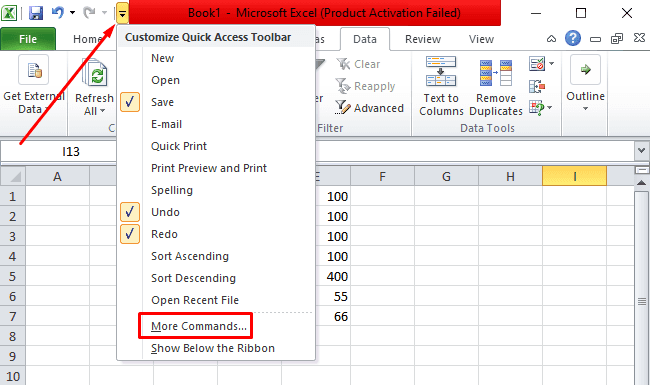Screen dimensions: 650x385
Task: Select row header 5
Action: 12,276
